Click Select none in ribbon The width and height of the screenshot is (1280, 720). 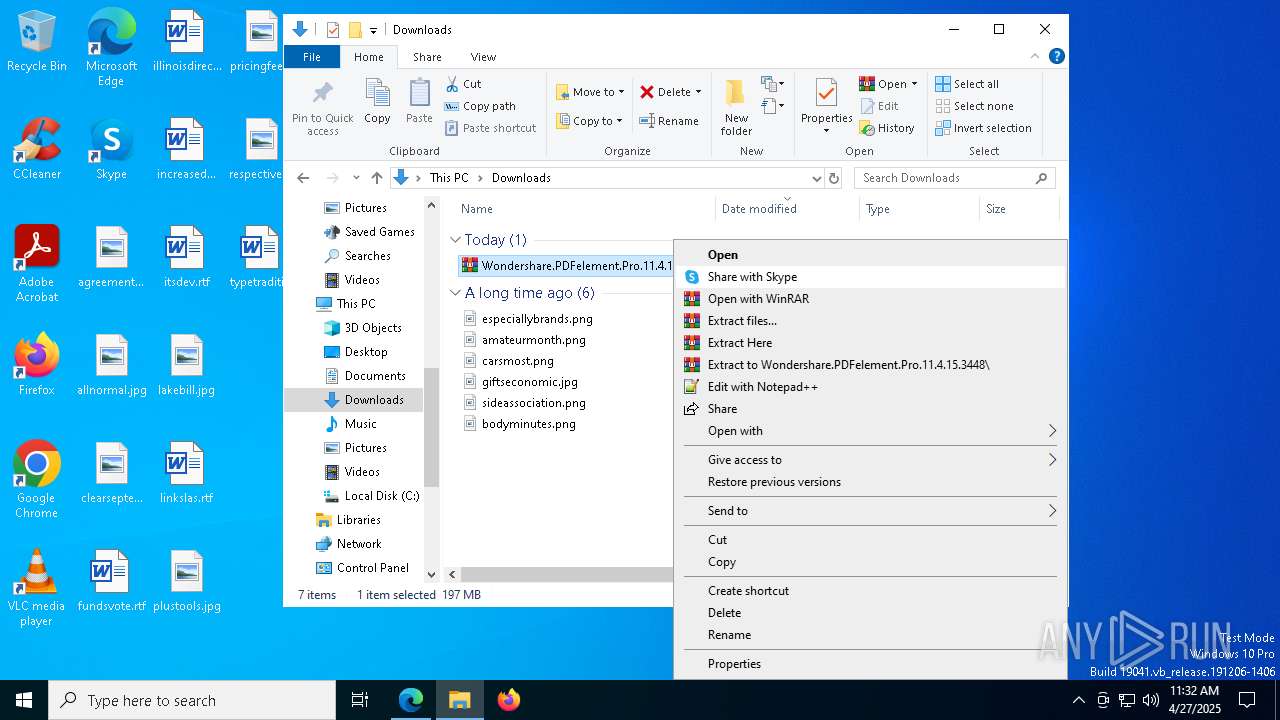pyautogui.click(x=974, y=106)
